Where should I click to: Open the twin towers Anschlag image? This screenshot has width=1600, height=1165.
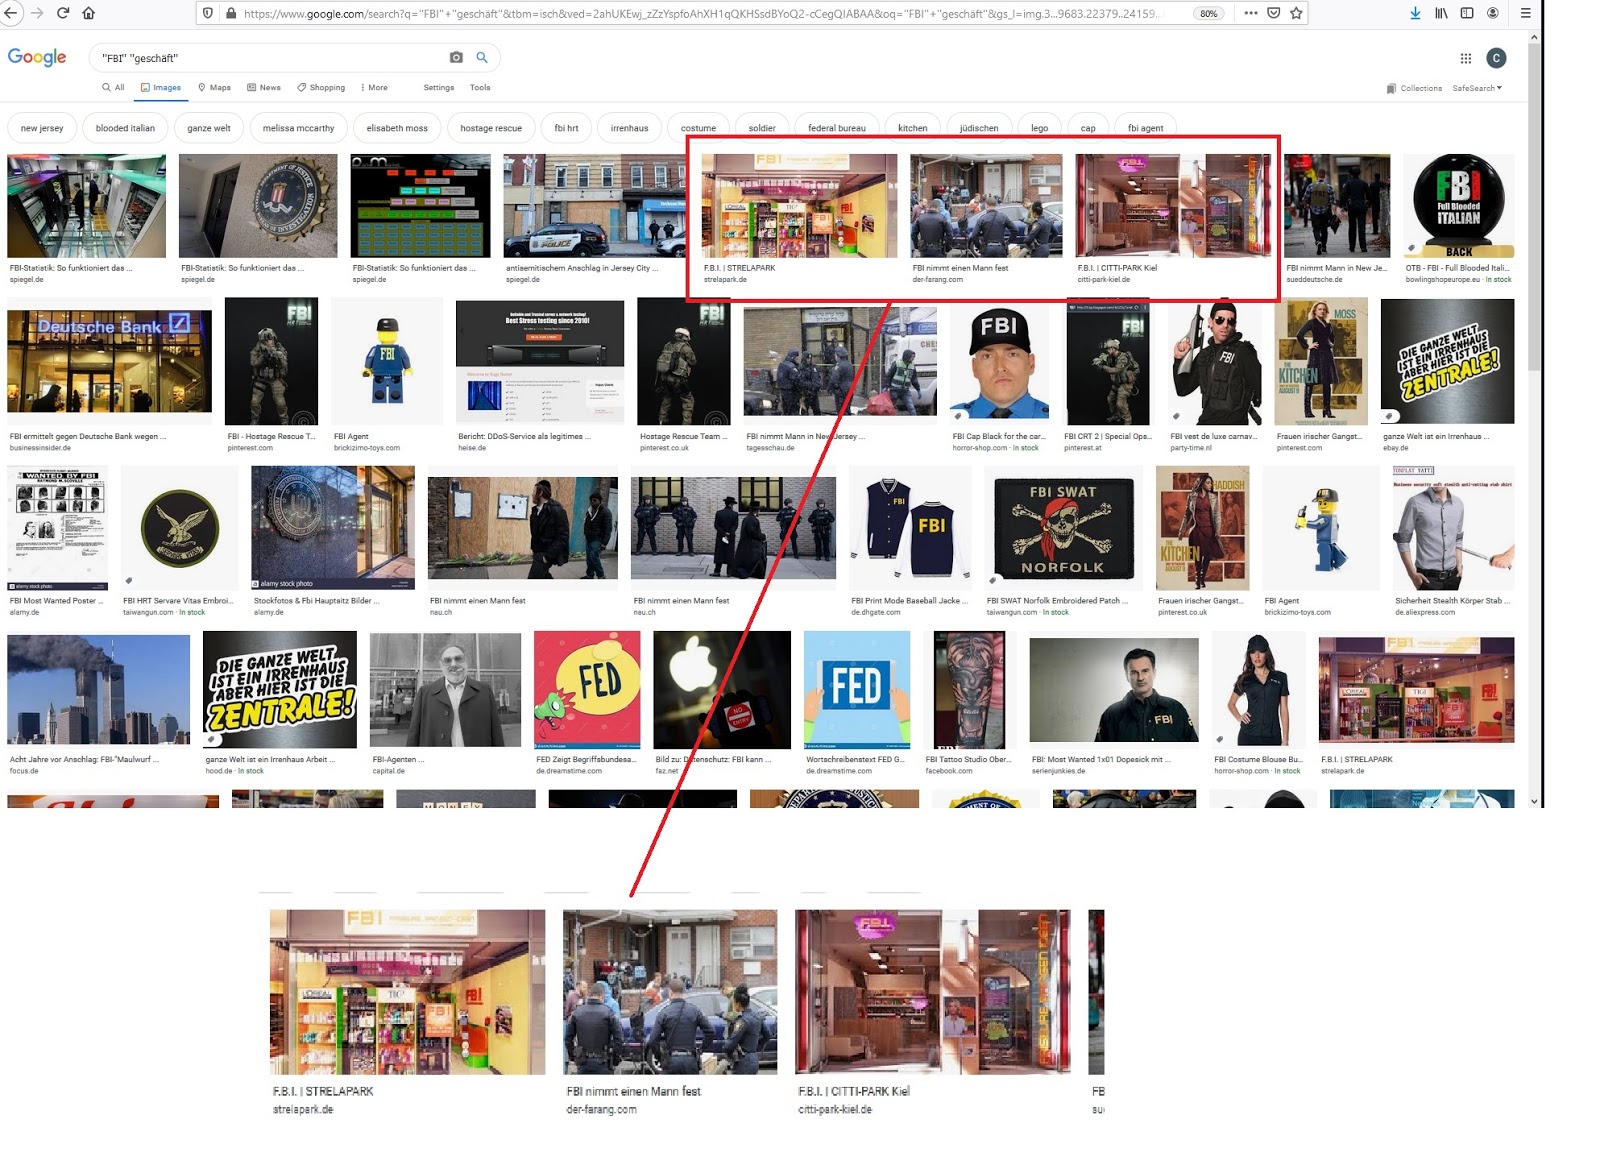tap(98, 689)
